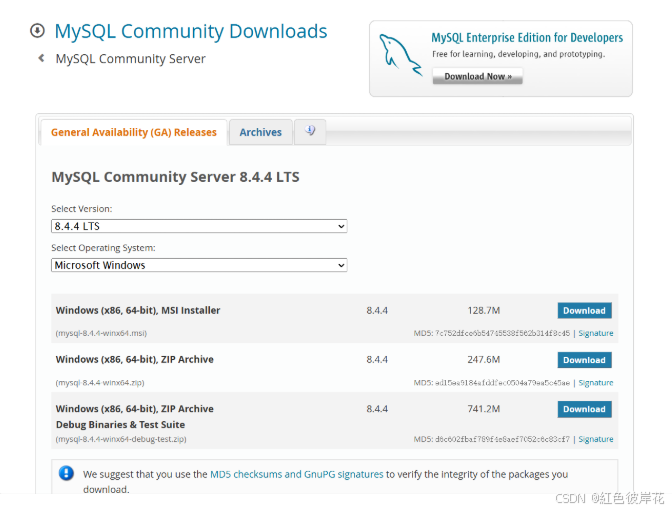Click the (mysql-8.4.4-winx64.zip) filename
The width and height of the screenshot is (672, 512).
(100, 383)
